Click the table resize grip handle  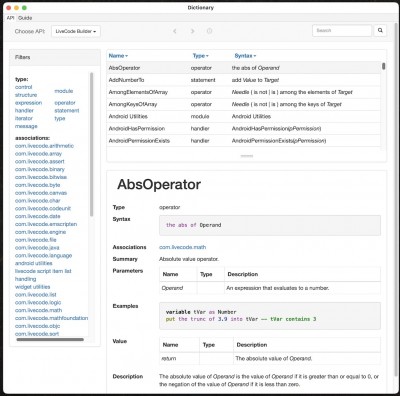(247, 156)
